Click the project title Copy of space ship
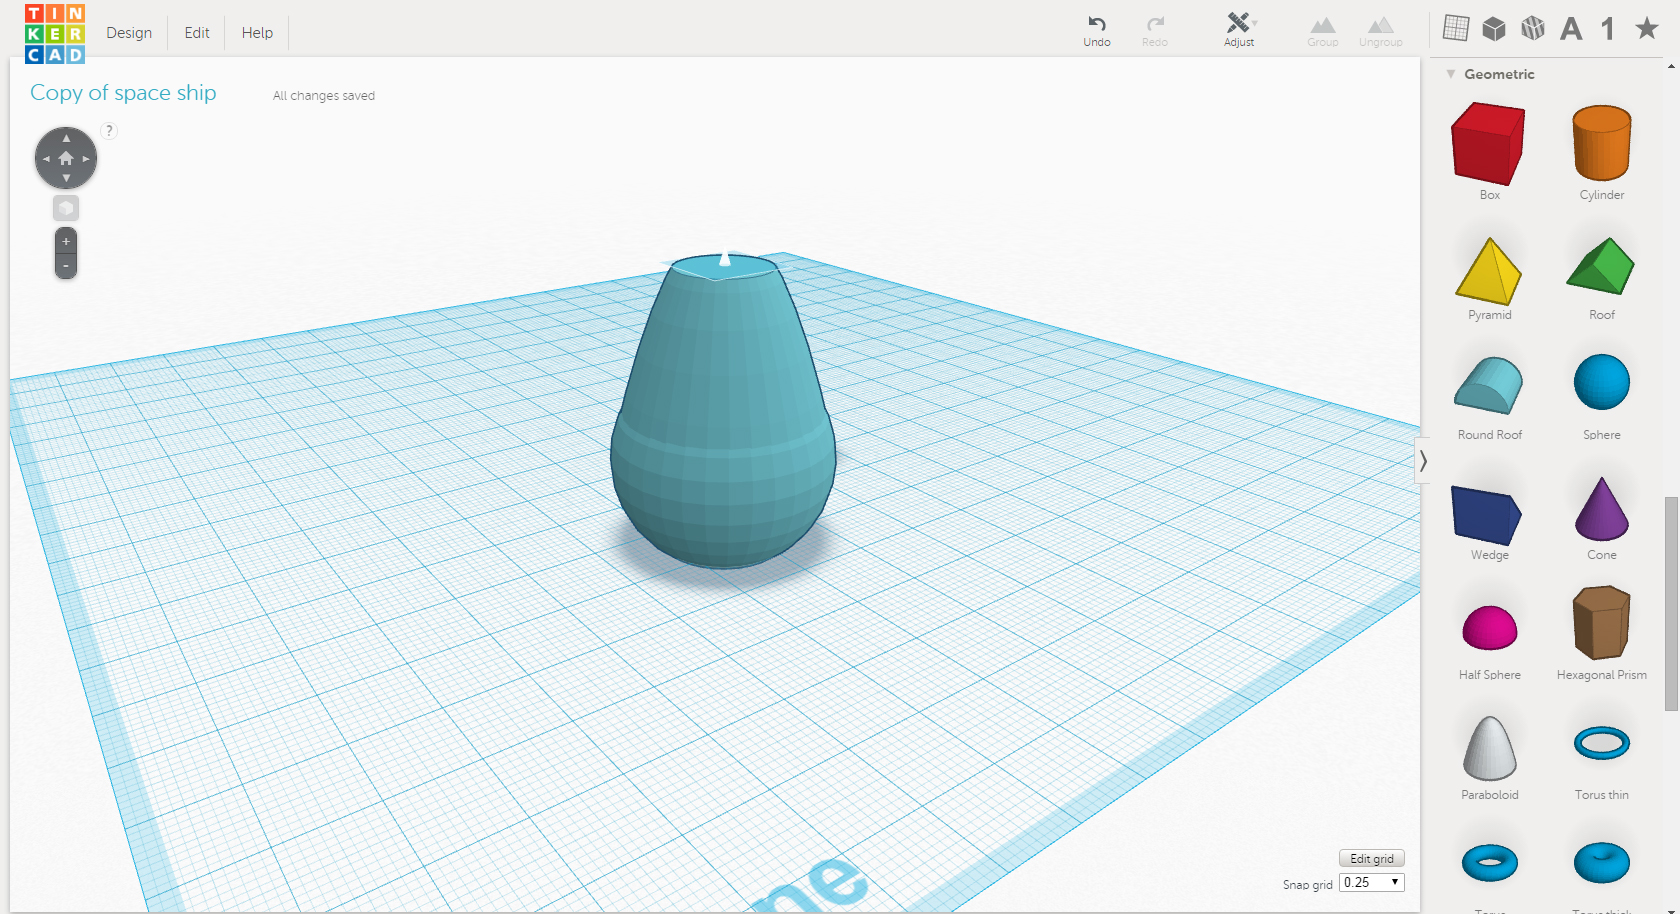 tap(123, 93)
